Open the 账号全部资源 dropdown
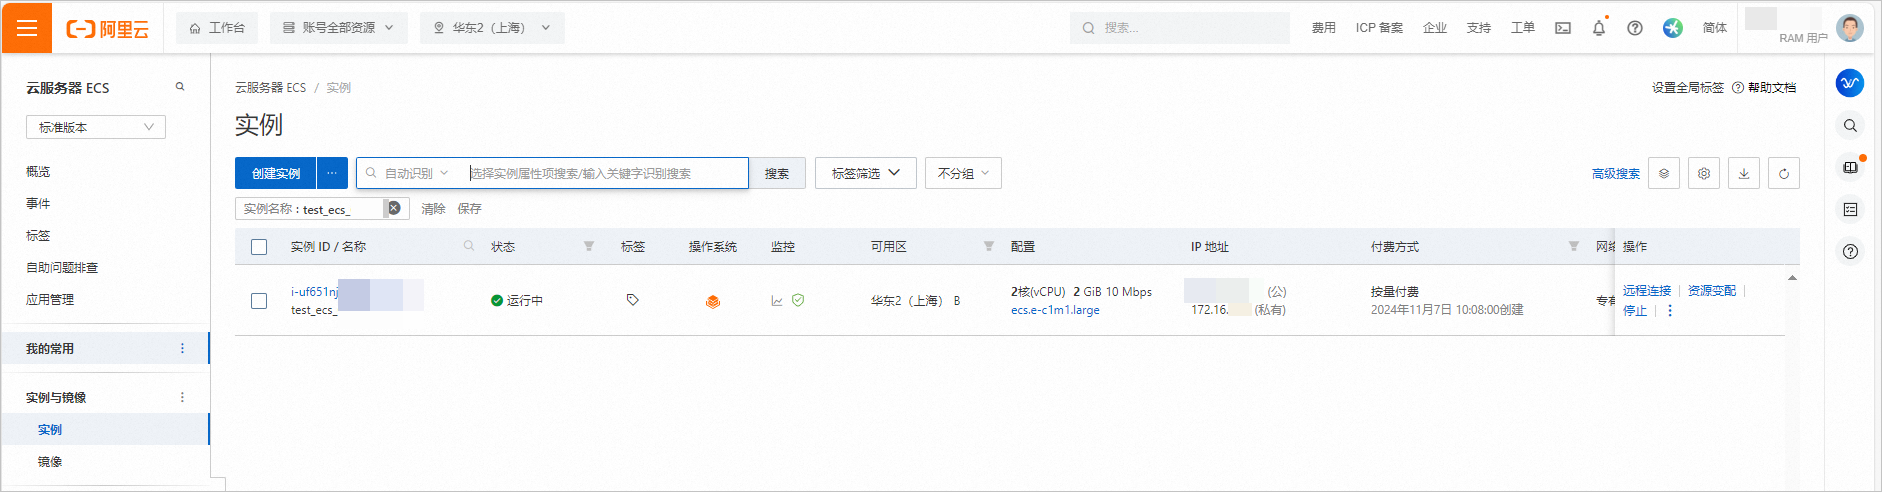The image size is (1882, 492). [x=339, y=28]
